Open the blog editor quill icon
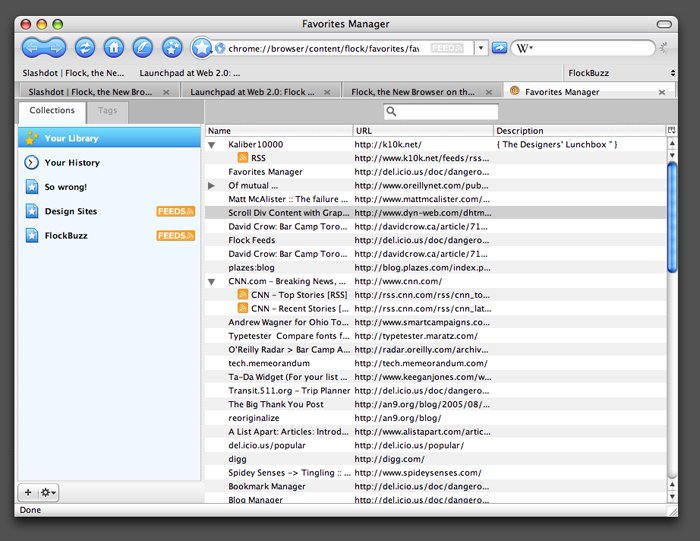700x541 pixels. click(143, 48)
